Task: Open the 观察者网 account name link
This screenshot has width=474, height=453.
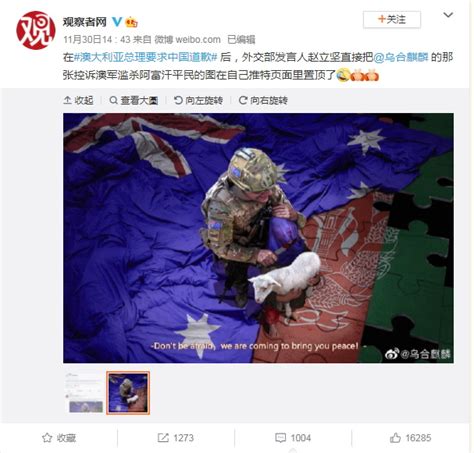Action: coord(85,22)
